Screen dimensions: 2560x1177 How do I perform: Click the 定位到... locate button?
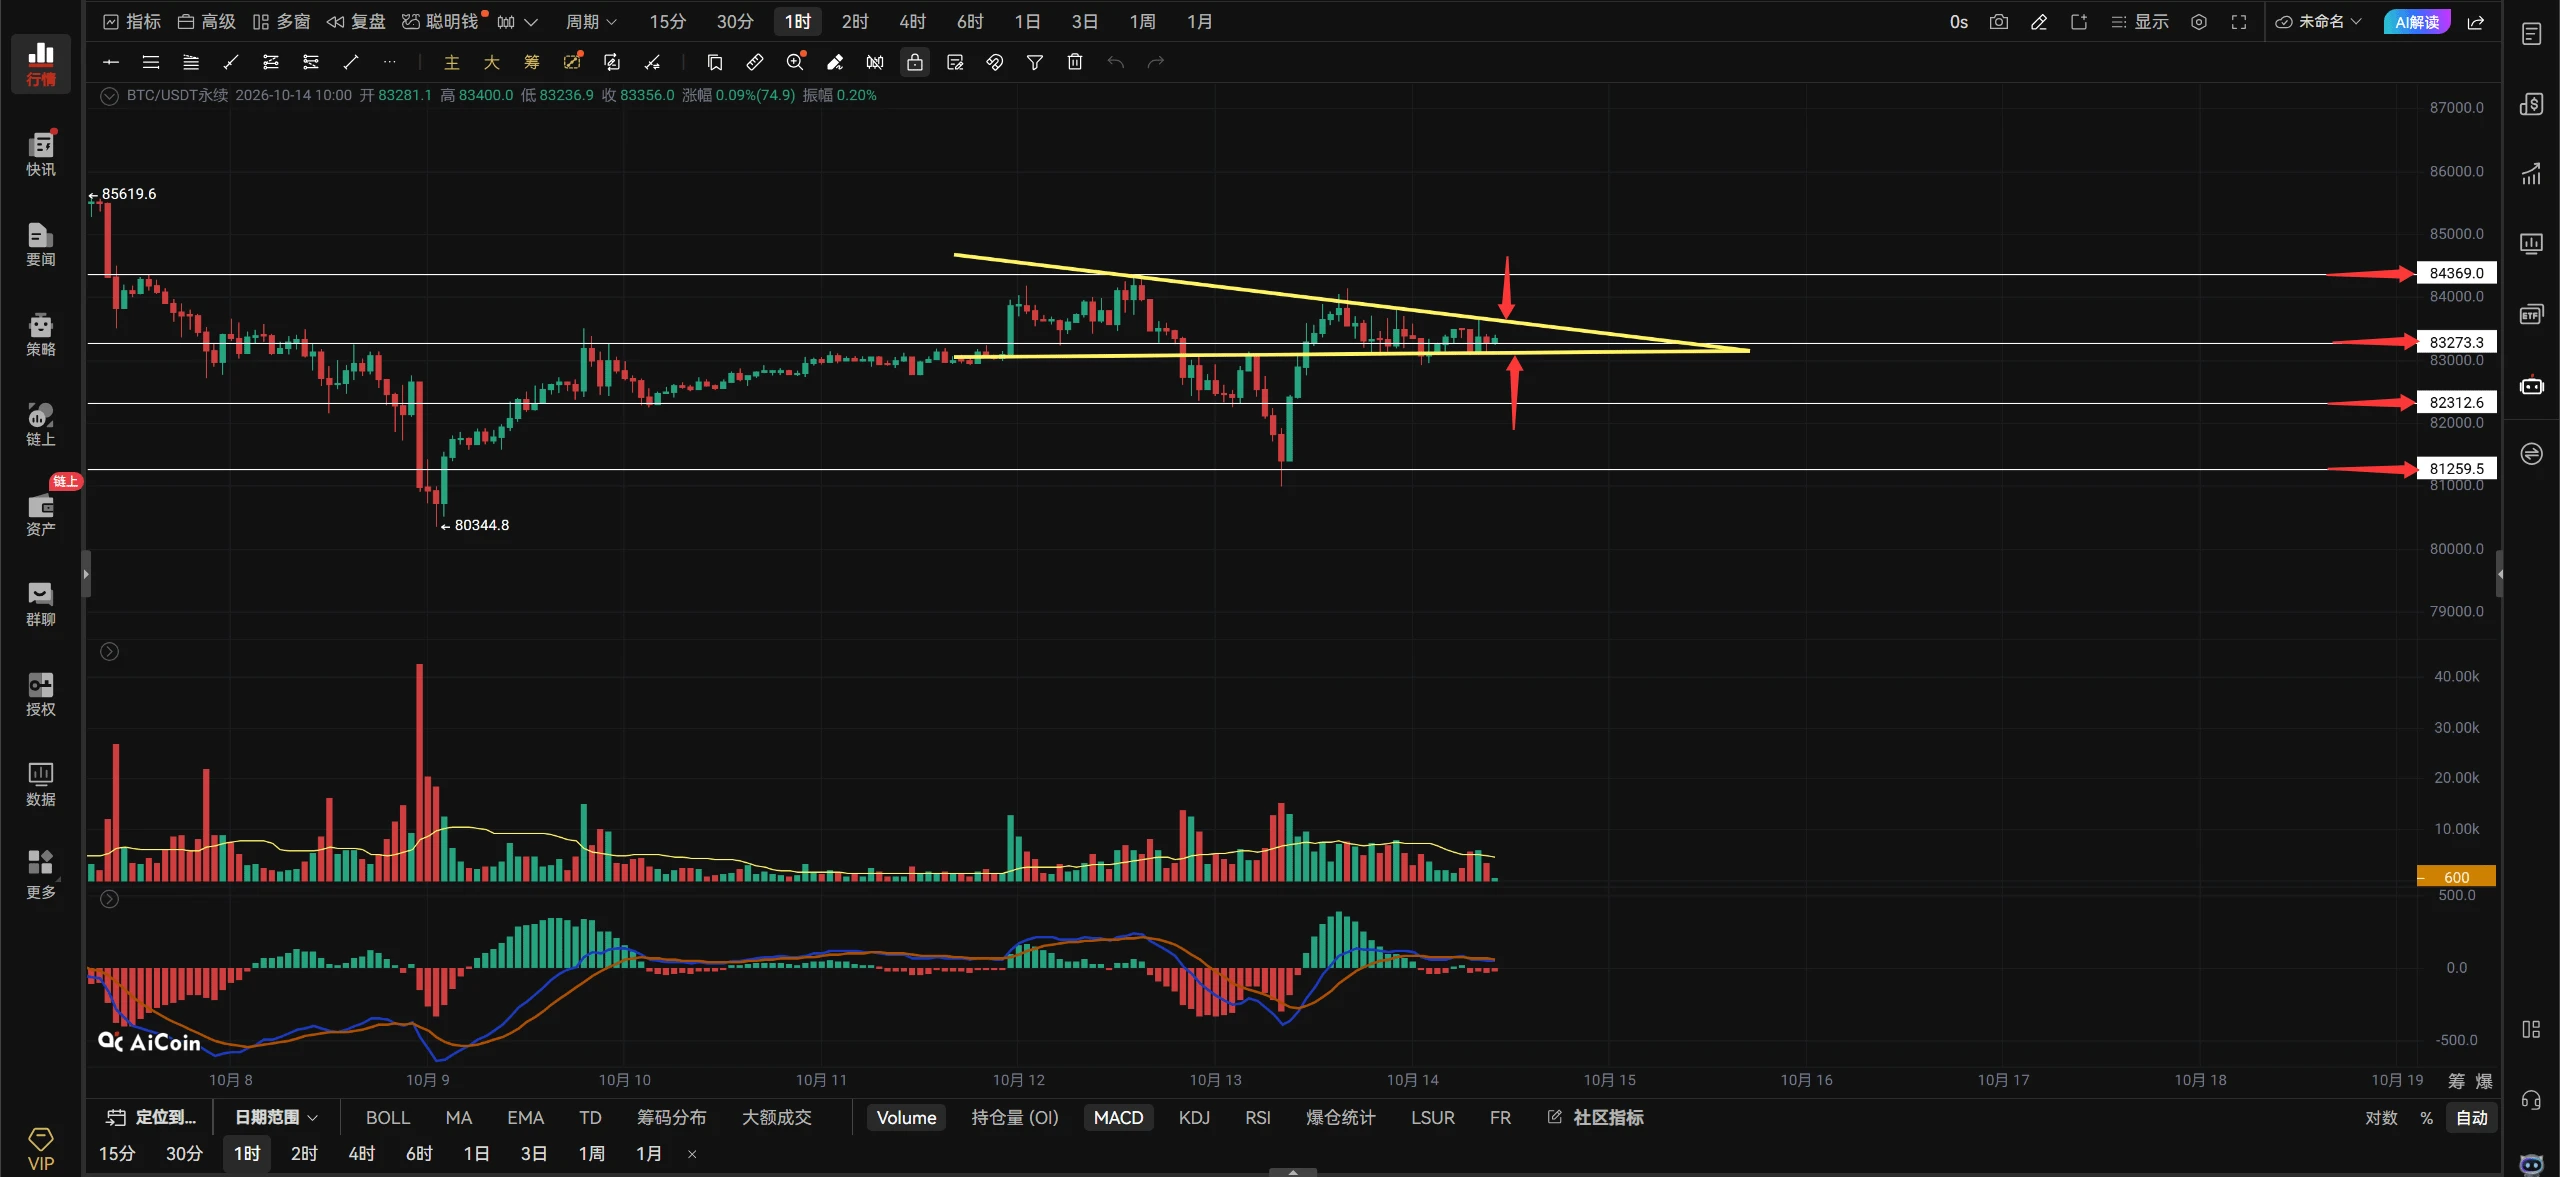[x=152, y=1117]
